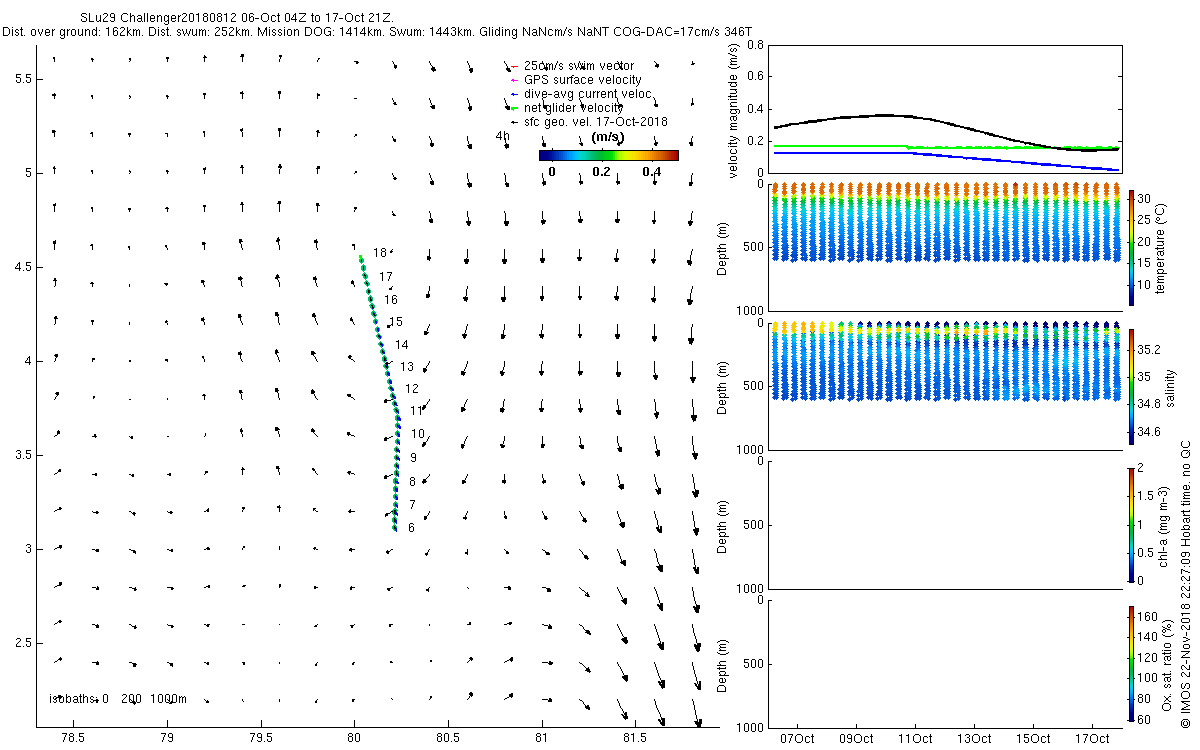Image resolution: width=1200 pixels, height=750 pixels.
Task: Click latitude tick 3.5 on map axis
Action: (x=23, y=455)
